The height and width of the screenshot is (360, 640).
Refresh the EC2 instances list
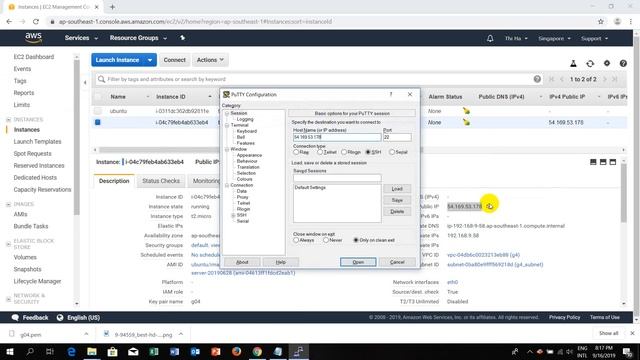click(x=590, y=63)
